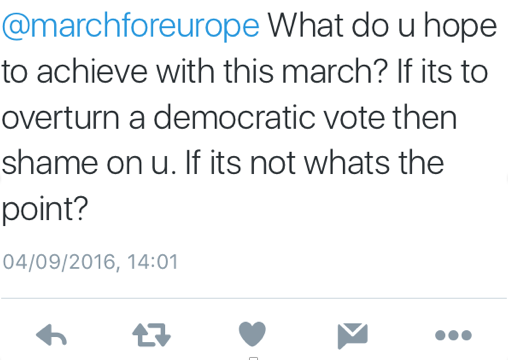Open the three-dot more options menu

click(x=453, y=335)
